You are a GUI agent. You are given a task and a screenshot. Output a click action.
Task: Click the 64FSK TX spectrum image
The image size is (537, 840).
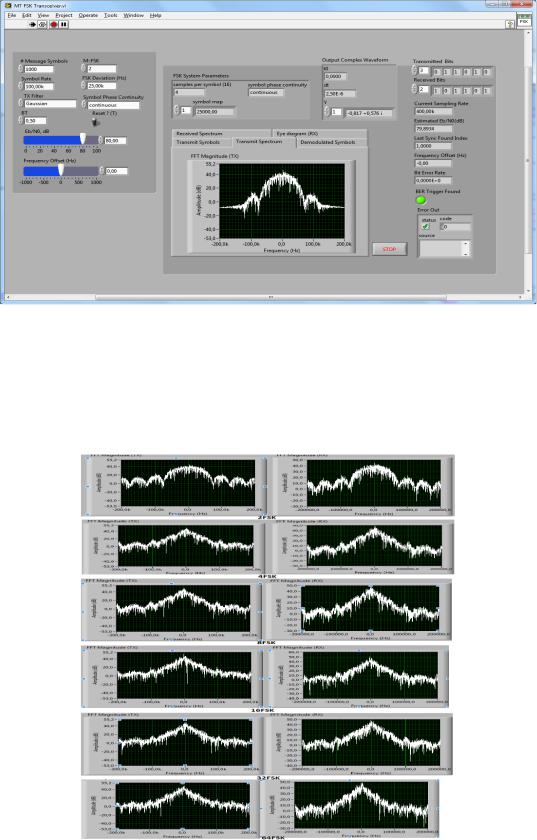(169, 809)
